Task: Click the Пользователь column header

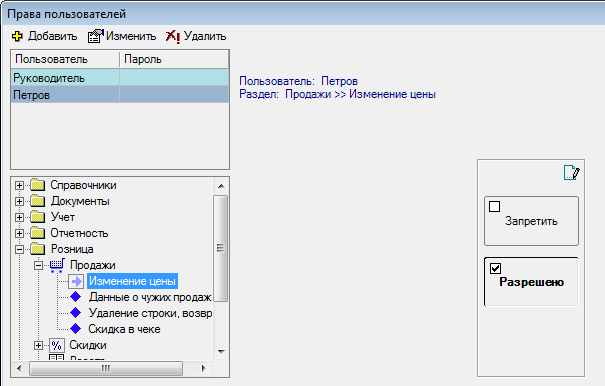Action: click(65, 59)
